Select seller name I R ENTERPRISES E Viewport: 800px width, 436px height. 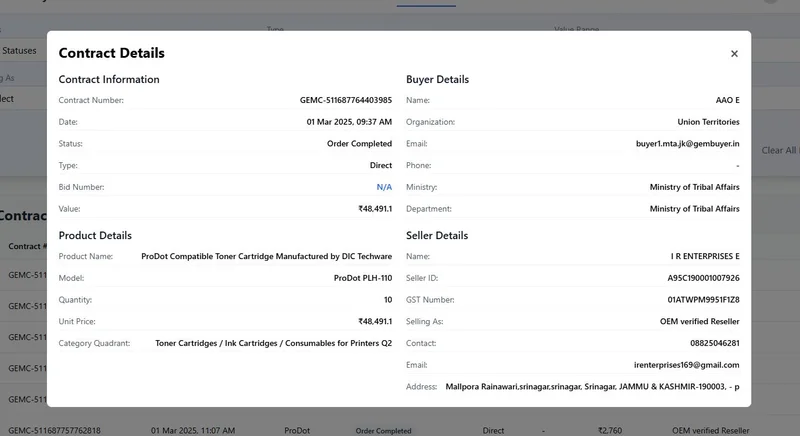(705, 257)
